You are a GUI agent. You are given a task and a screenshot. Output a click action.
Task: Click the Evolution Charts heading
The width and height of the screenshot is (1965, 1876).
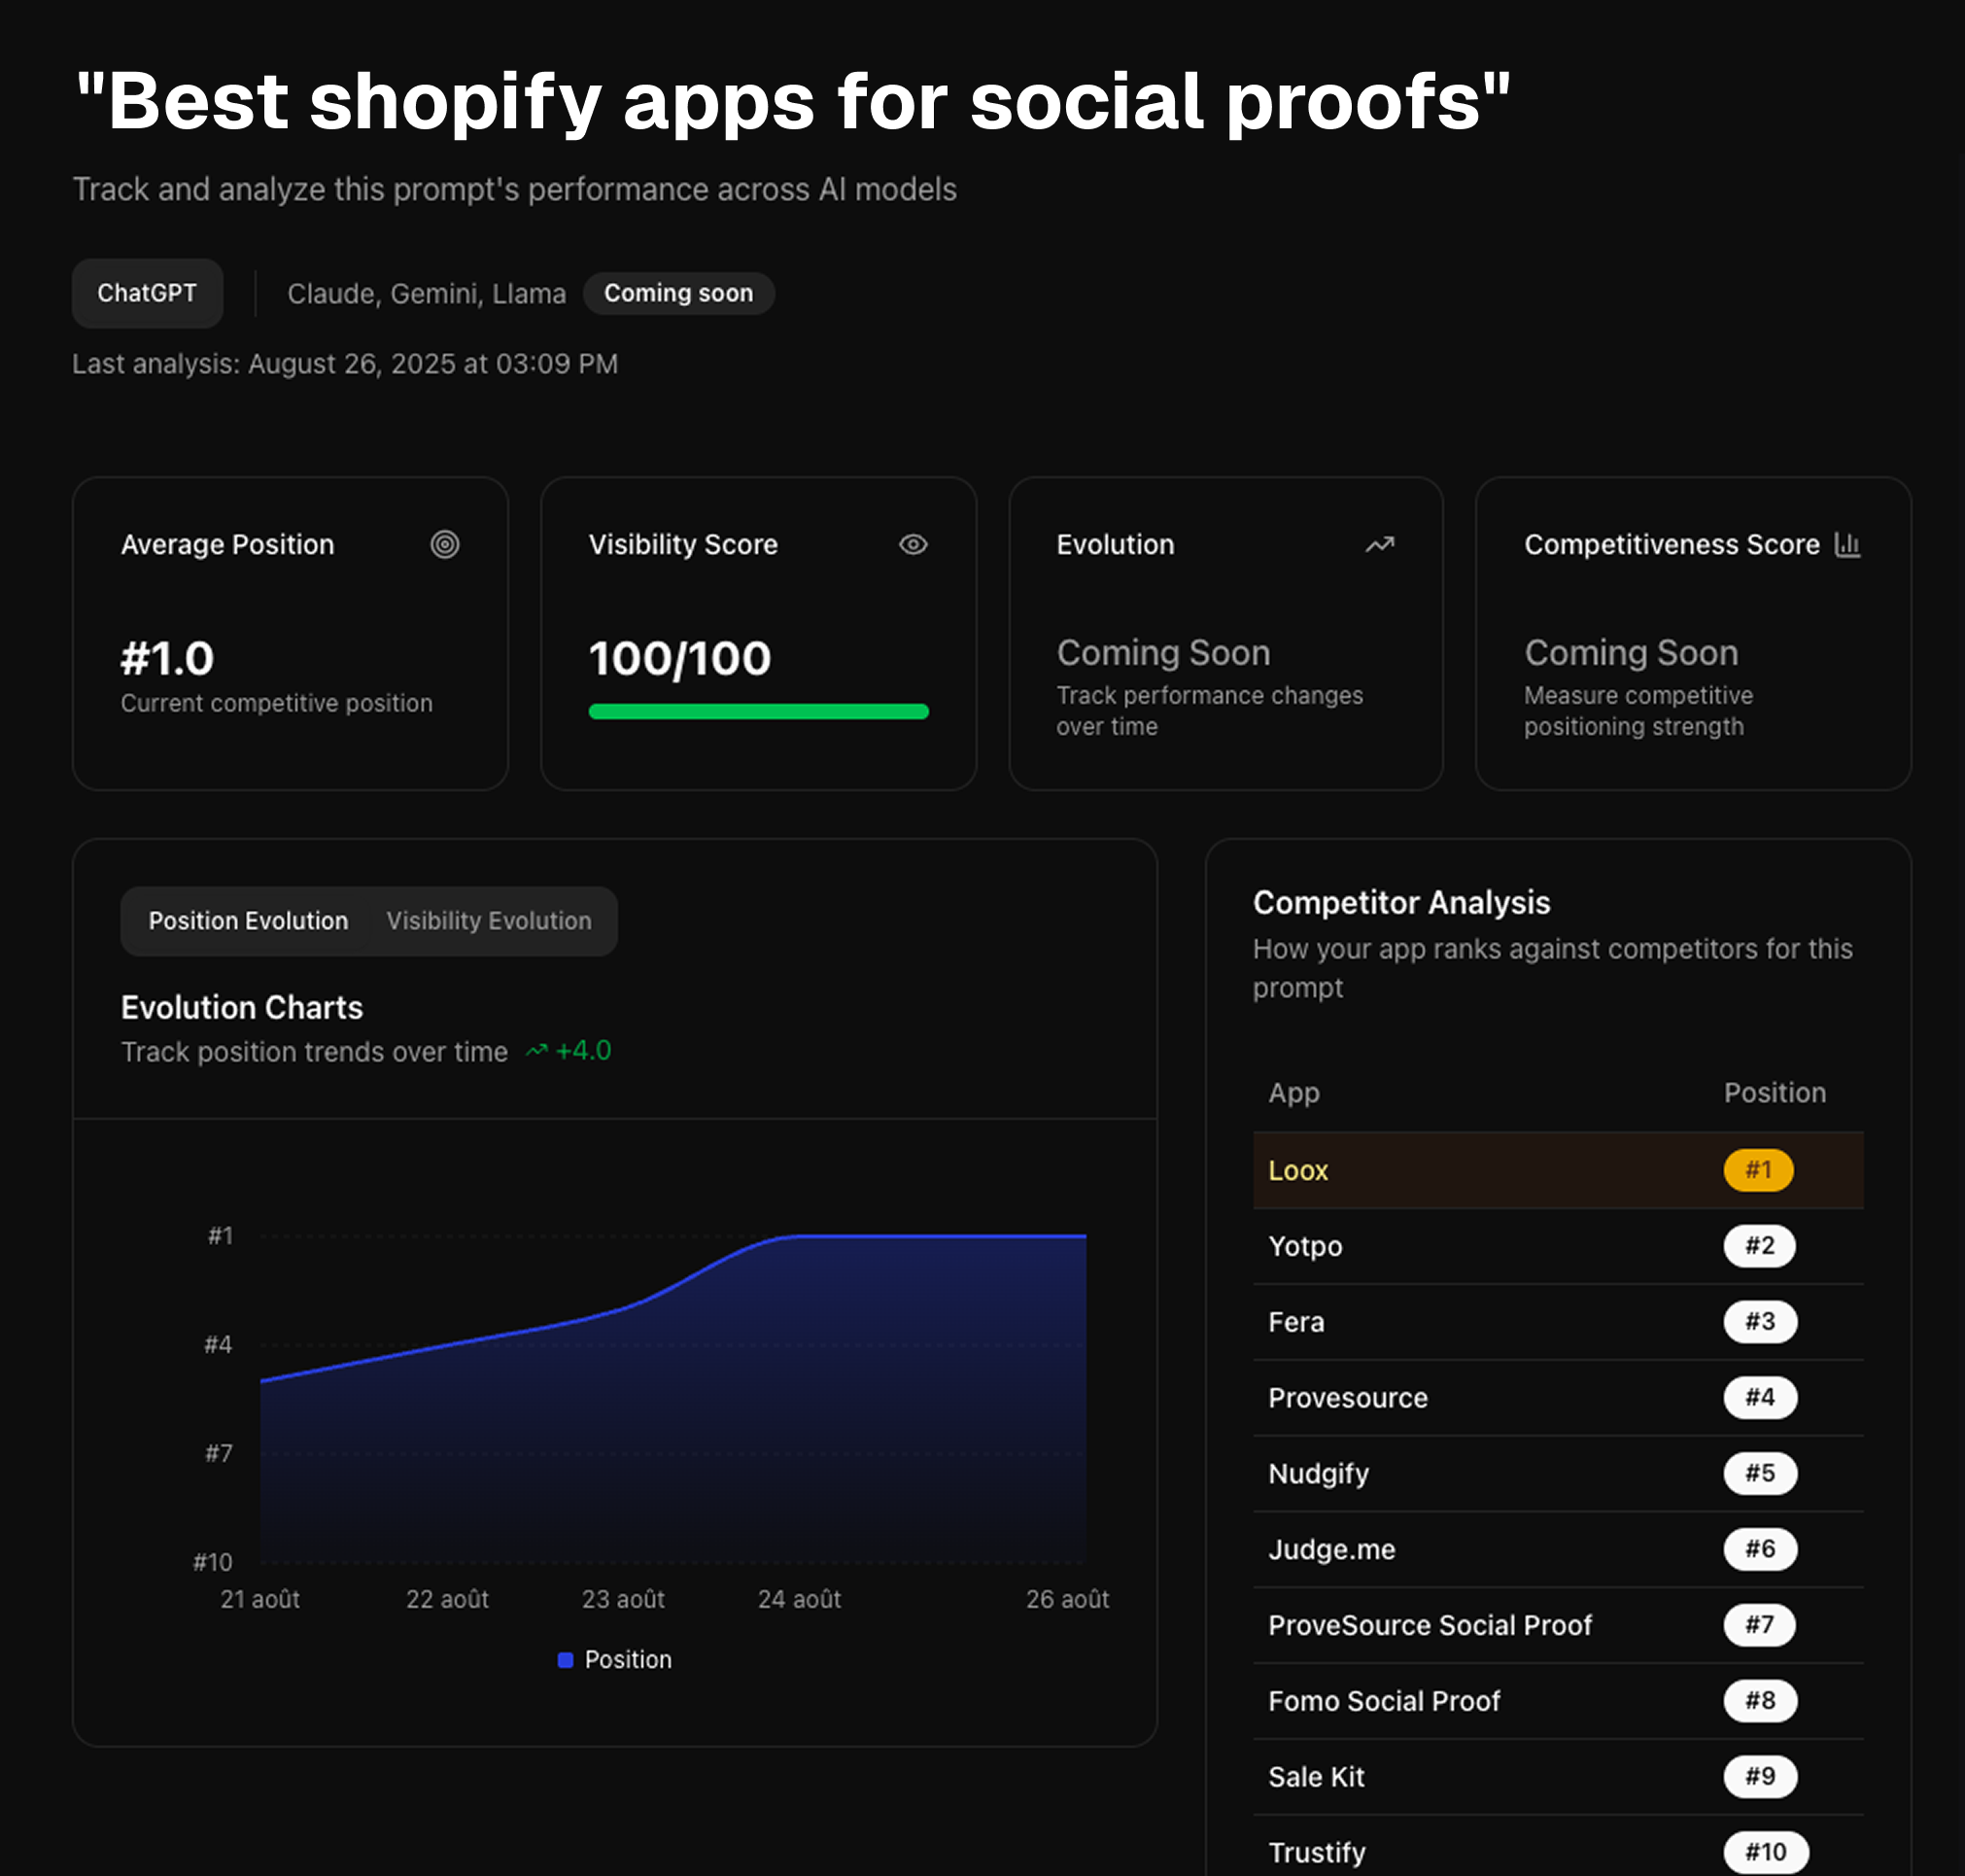point(242,1007)
